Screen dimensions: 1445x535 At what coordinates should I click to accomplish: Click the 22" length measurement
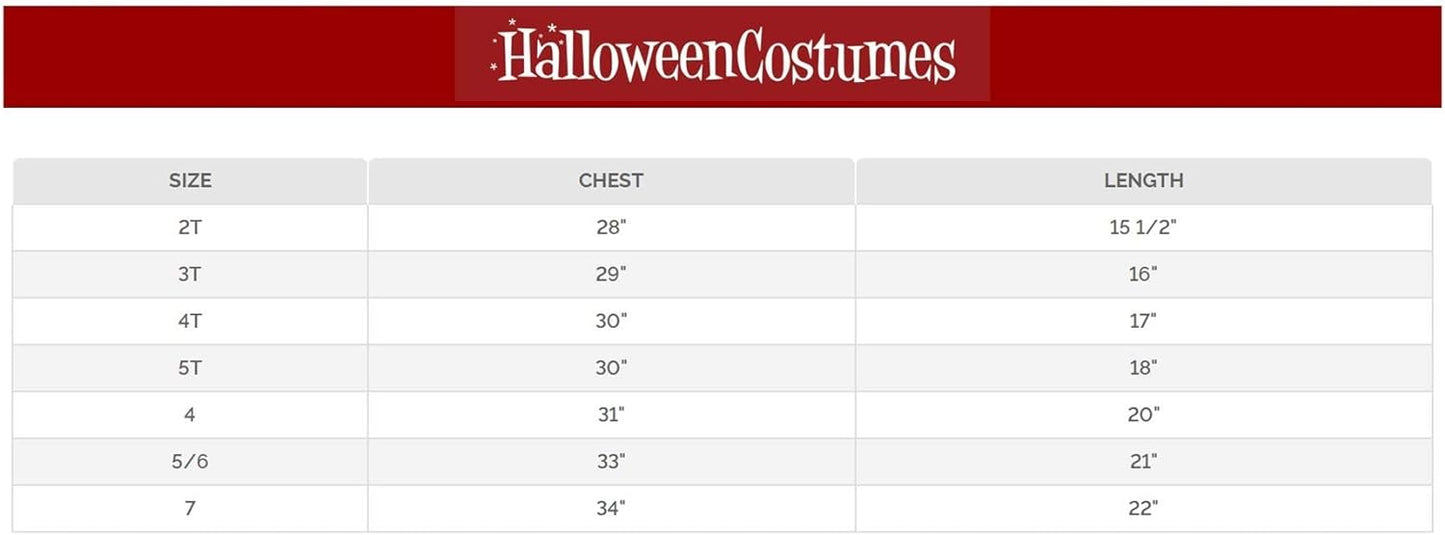1143,509
